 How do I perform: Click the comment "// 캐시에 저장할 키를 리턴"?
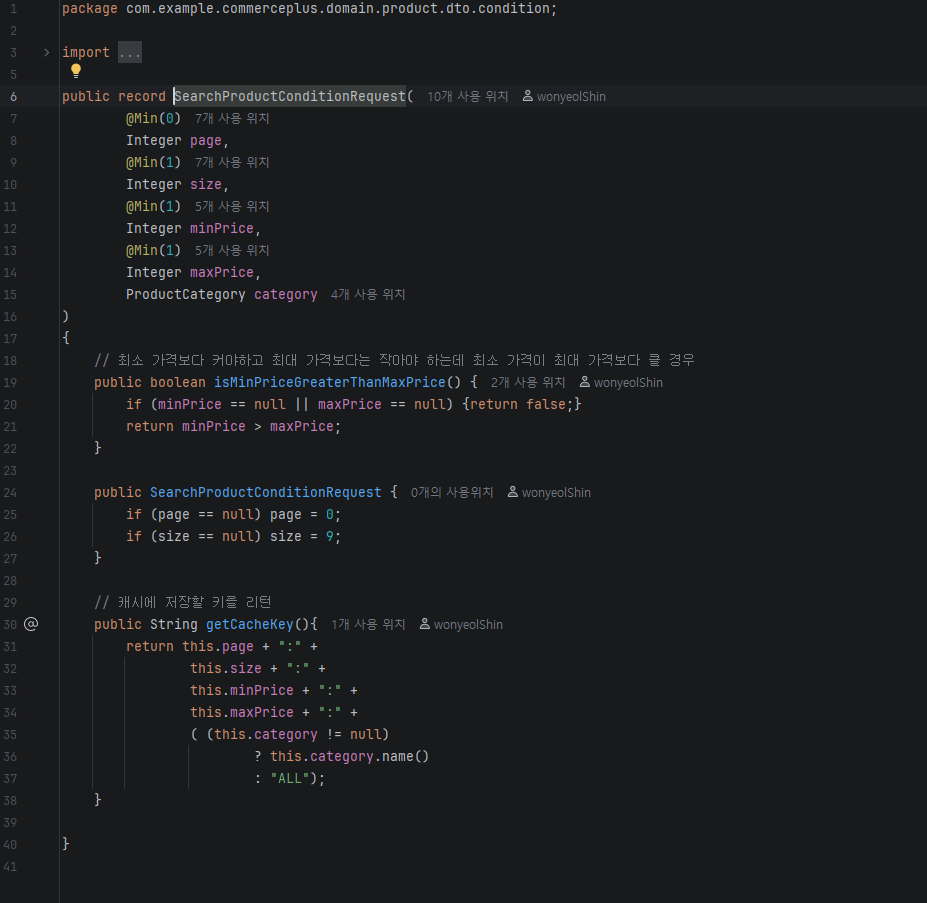pyautogui.click(x=183, y=602)
